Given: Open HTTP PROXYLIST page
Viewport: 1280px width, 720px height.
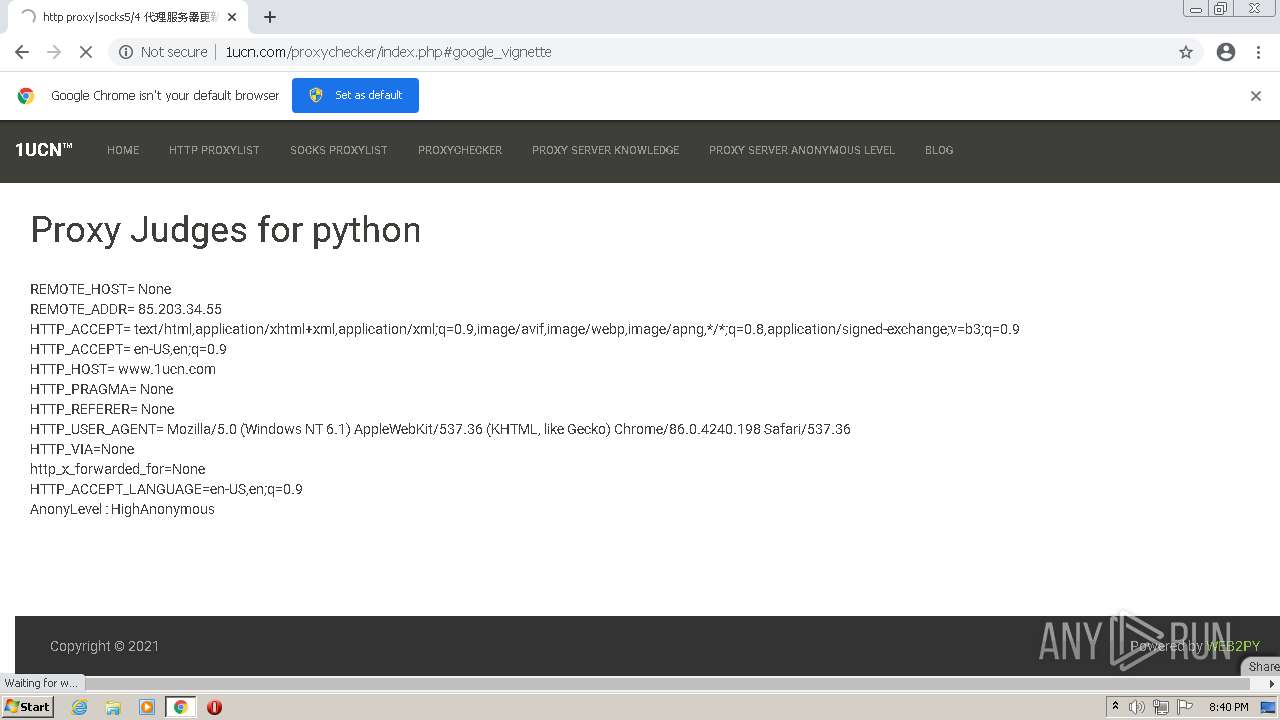Looking at the screenshot, I should point(214,150).
